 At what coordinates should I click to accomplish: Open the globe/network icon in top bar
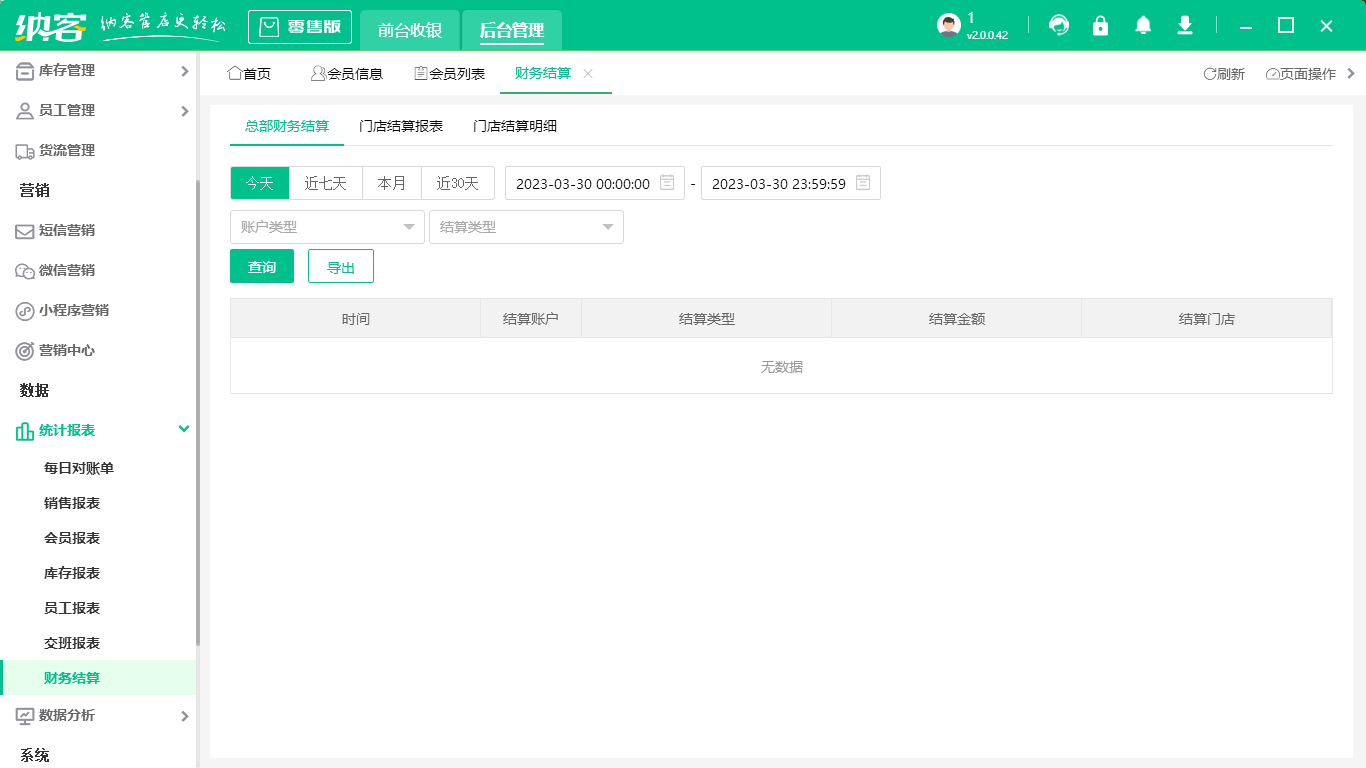[x=1059, y=25]
